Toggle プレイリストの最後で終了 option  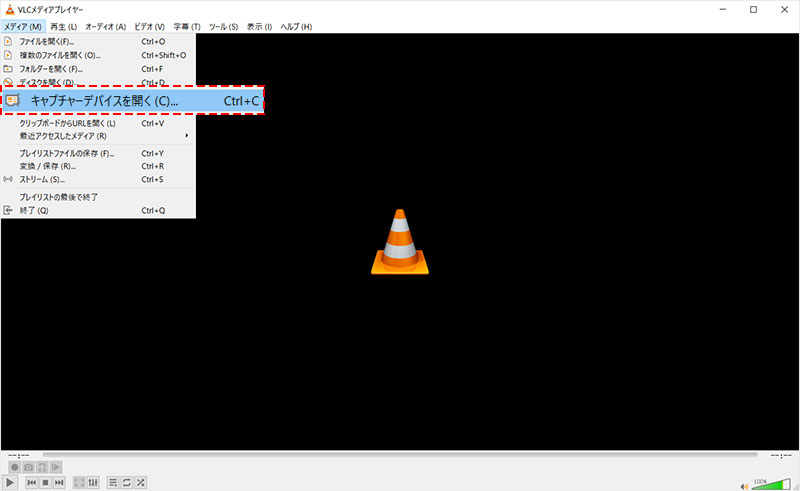click(98, 197)
